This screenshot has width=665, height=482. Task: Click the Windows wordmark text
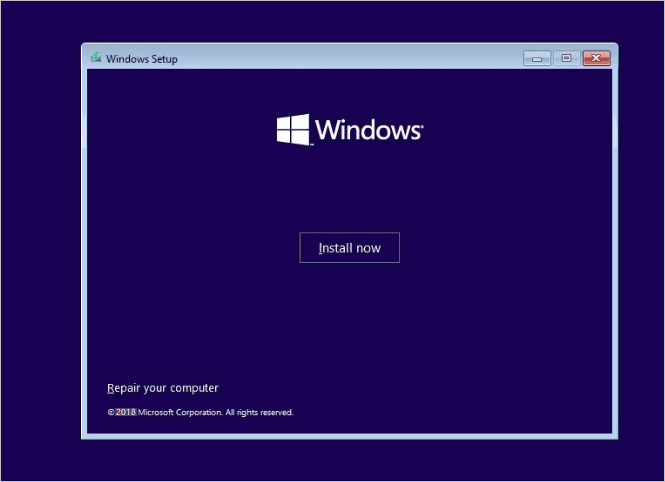367,130
